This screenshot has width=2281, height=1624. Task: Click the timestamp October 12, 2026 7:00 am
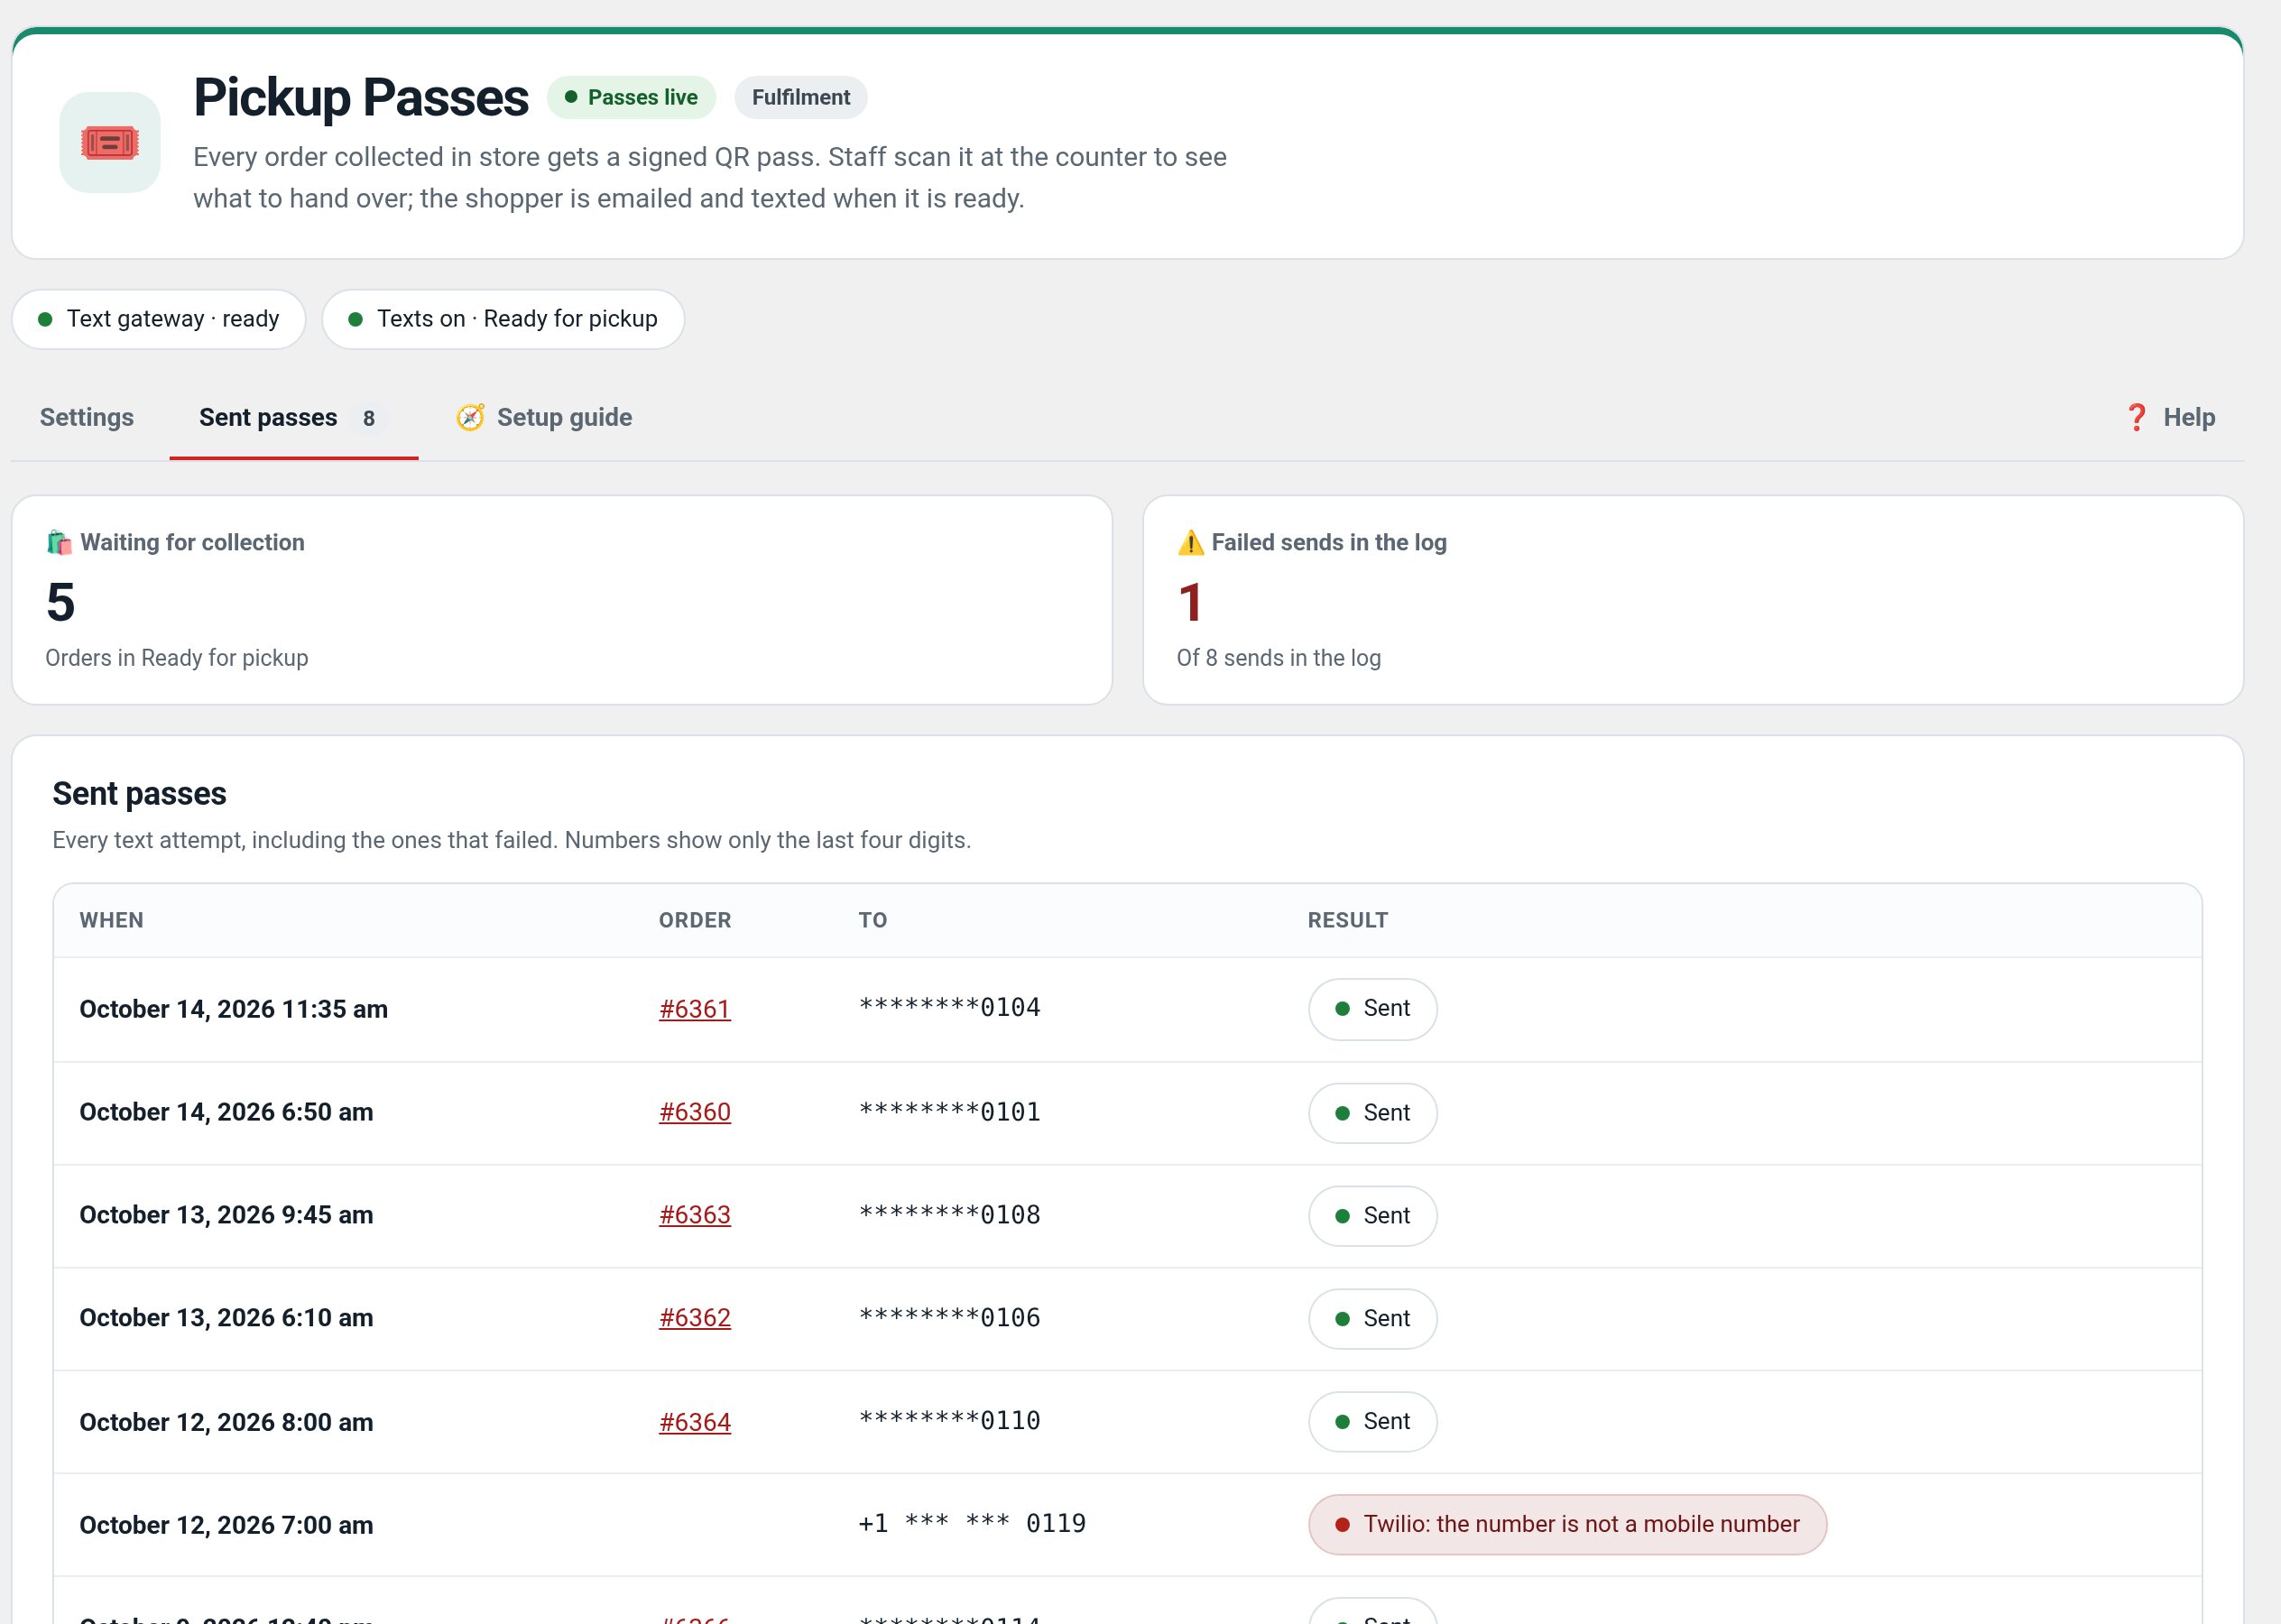click(226, 1525)
